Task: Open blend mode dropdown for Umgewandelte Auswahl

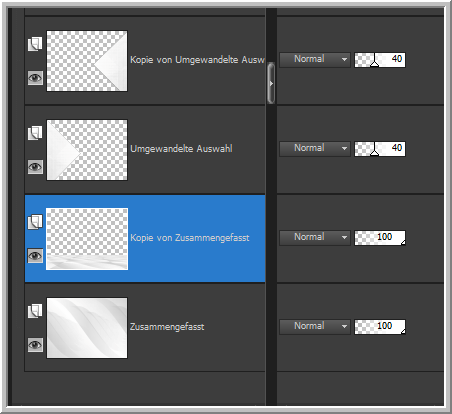Action: click(315, 149)
